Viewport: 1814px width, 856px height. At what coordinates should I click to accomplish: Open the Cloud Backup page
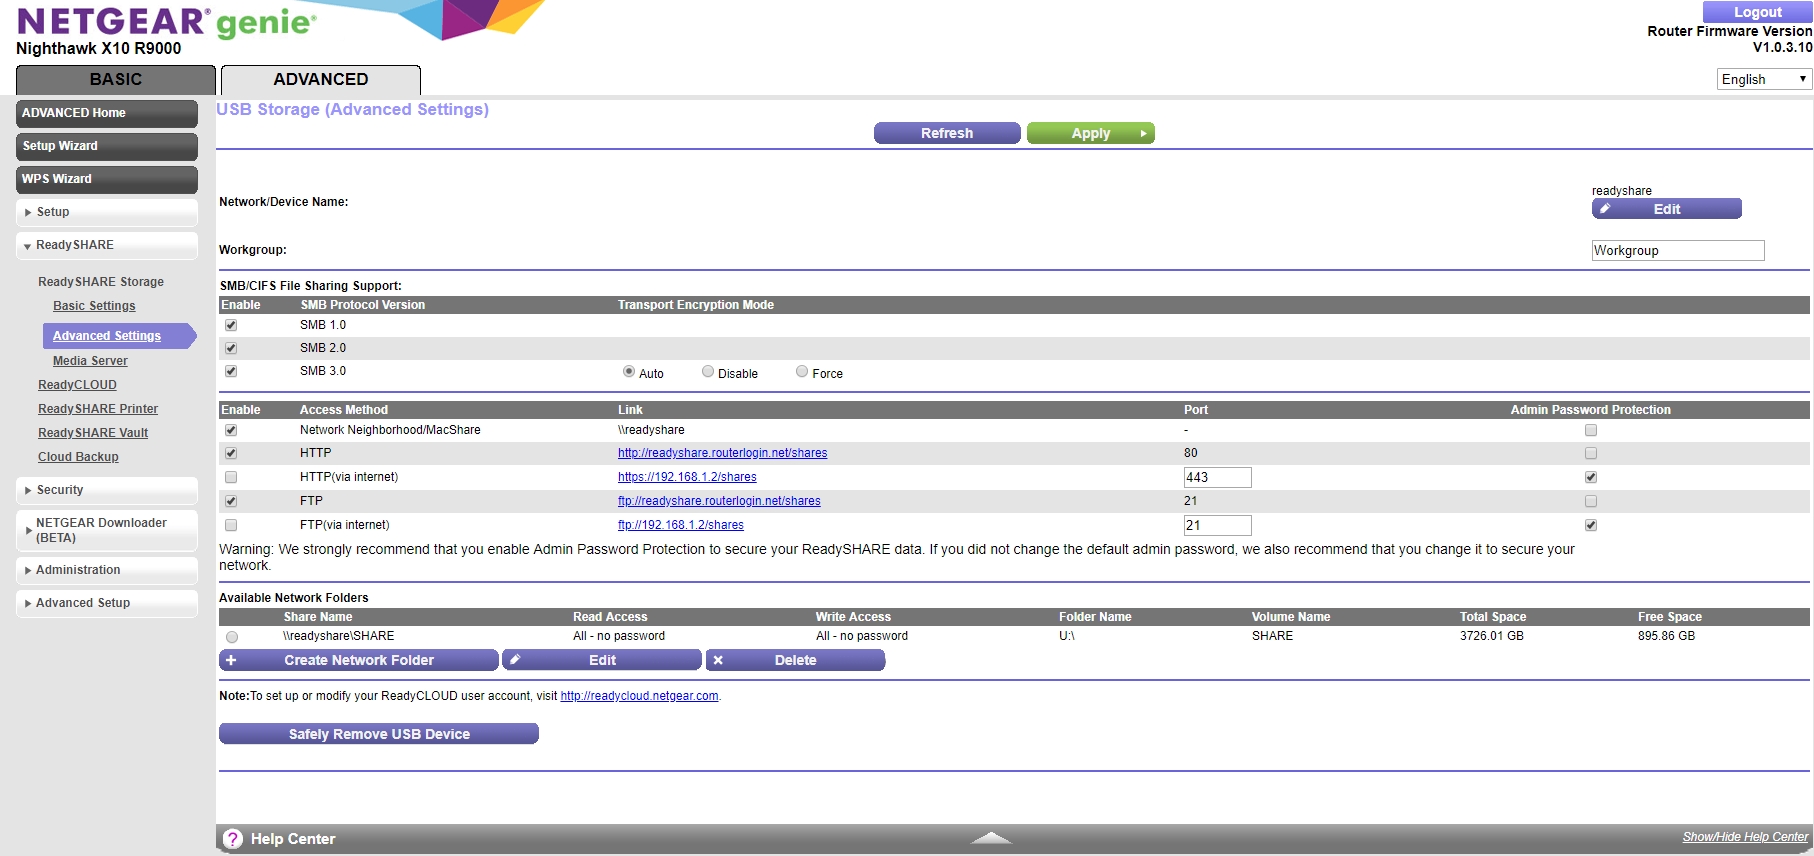tap(78, 457)
